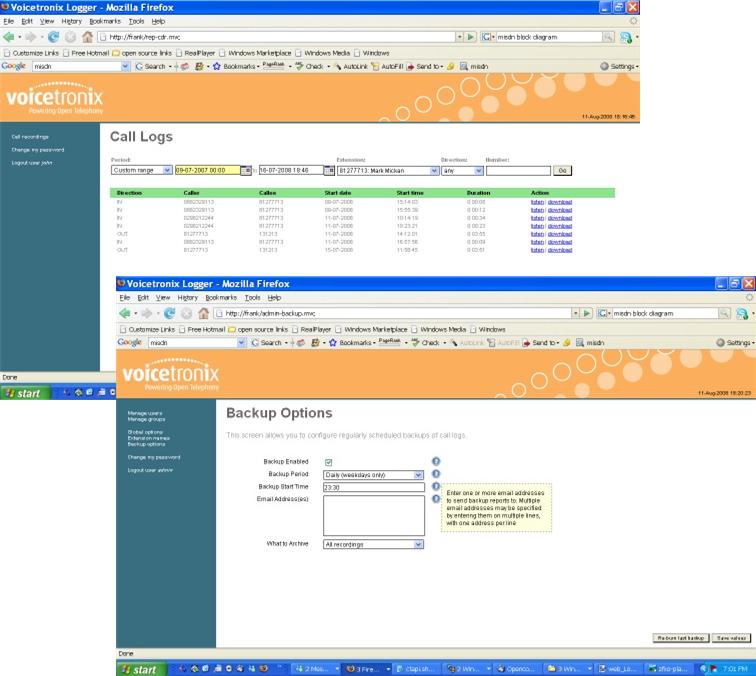Toggle the Backup Enabled checkbox

328,462
